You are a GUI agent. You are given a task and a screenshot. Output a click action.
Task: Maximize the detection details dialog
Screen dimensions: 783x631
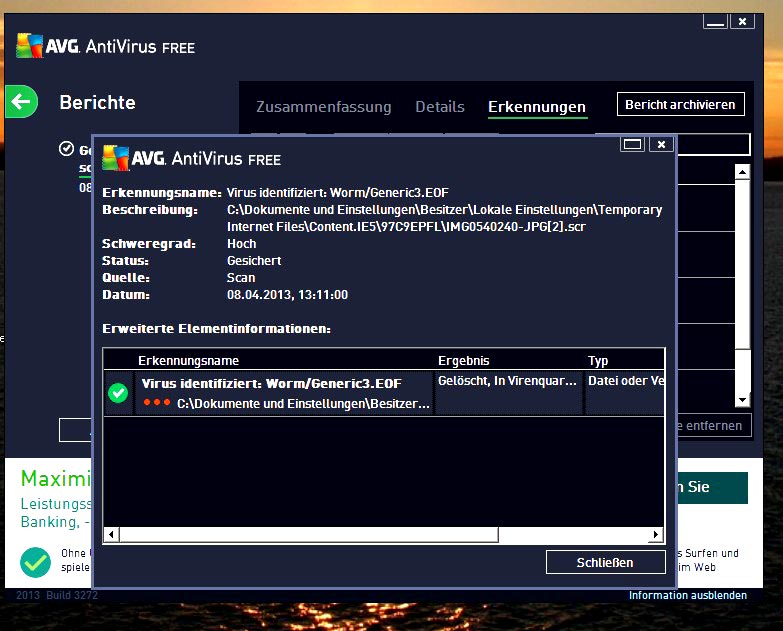tap(632, 144)
